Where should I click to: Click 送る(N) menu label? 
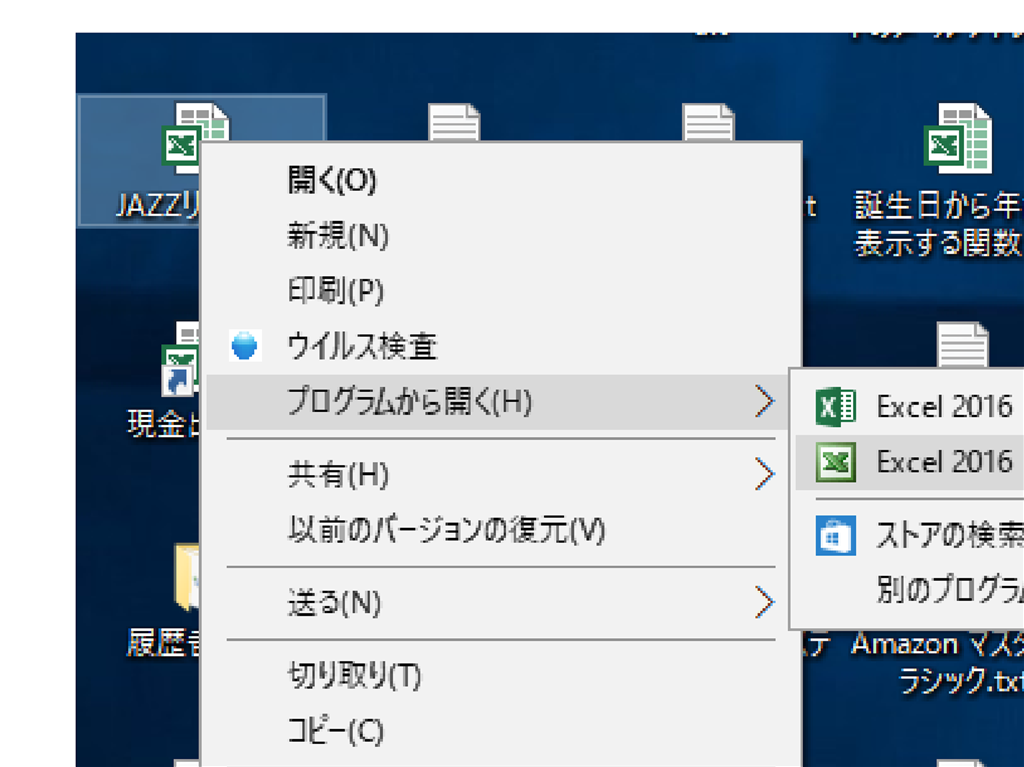coord(334,602)
